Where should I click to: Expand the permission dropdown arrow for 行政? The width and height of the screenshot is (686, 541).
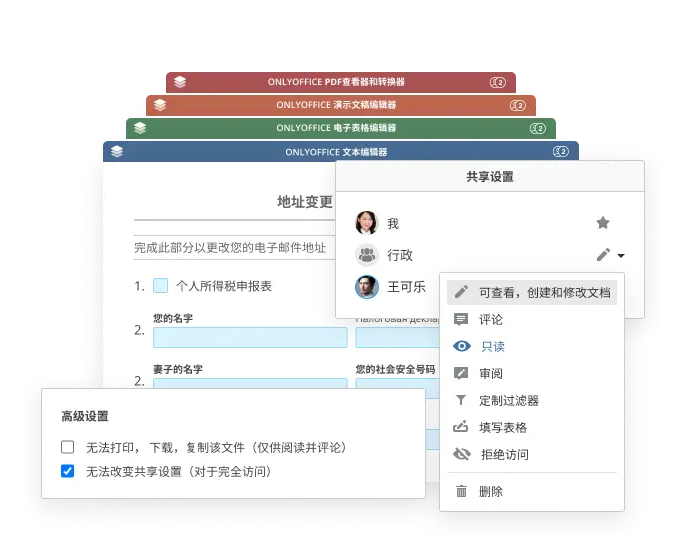(621, 255)
